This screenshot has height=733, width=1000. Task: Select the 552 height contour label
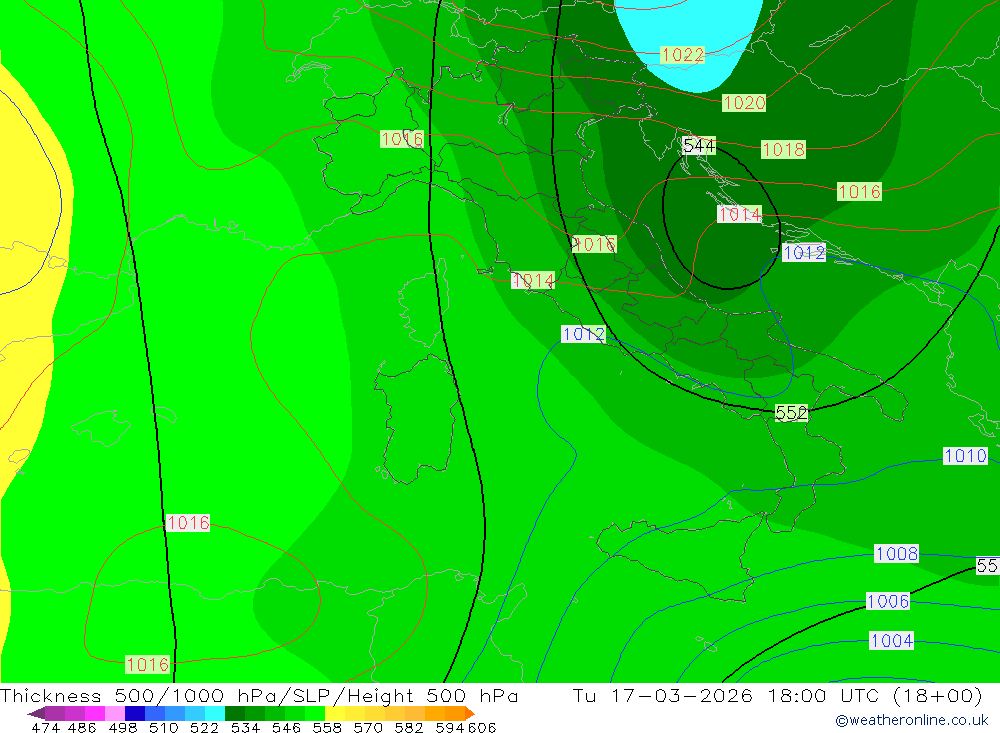pos(791,413)
